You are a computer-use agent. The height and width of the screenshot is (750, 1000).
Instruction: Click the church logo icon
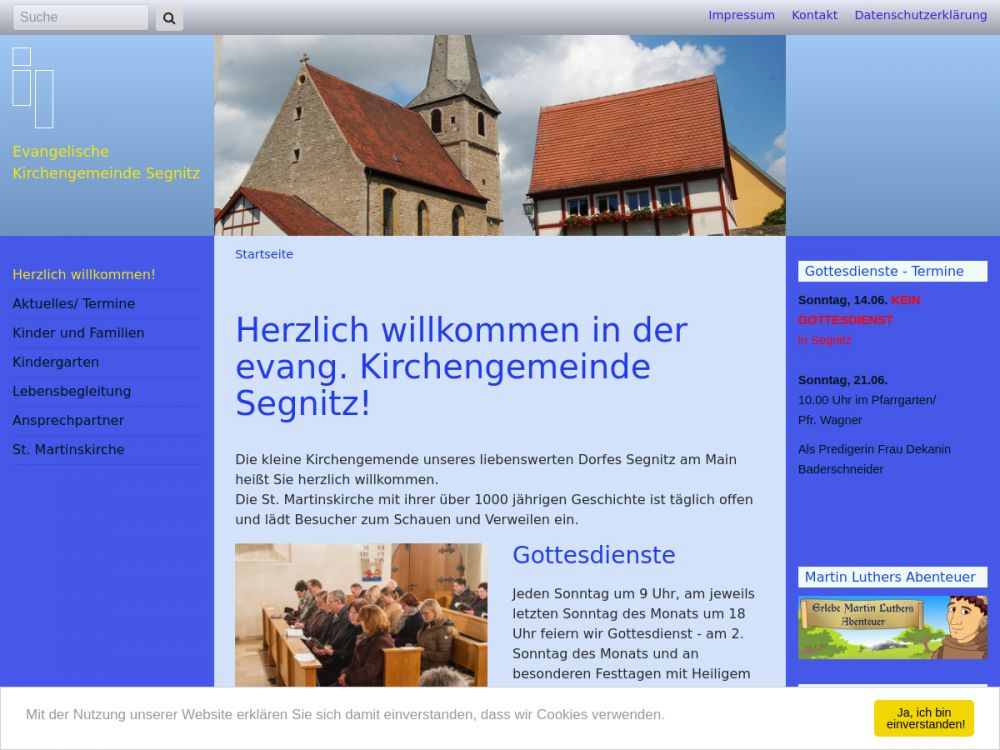(33, 87)
